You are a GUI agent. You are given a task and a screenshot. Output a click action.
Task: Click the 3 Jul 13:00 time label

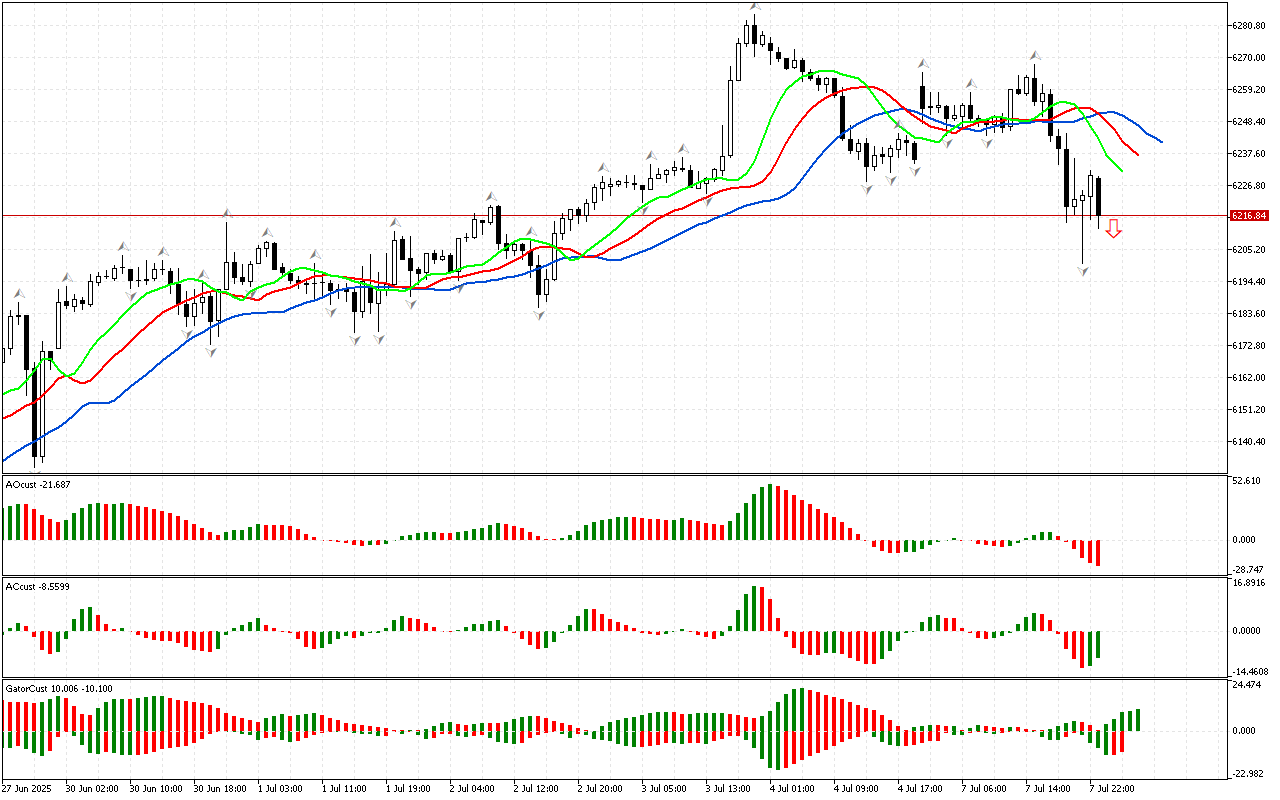[728, 789]
